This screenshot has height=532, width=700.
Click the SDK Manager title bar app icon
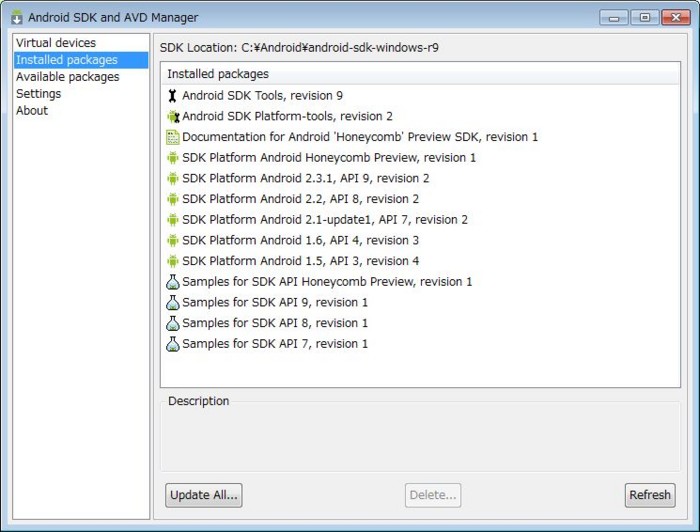point(17,17)
